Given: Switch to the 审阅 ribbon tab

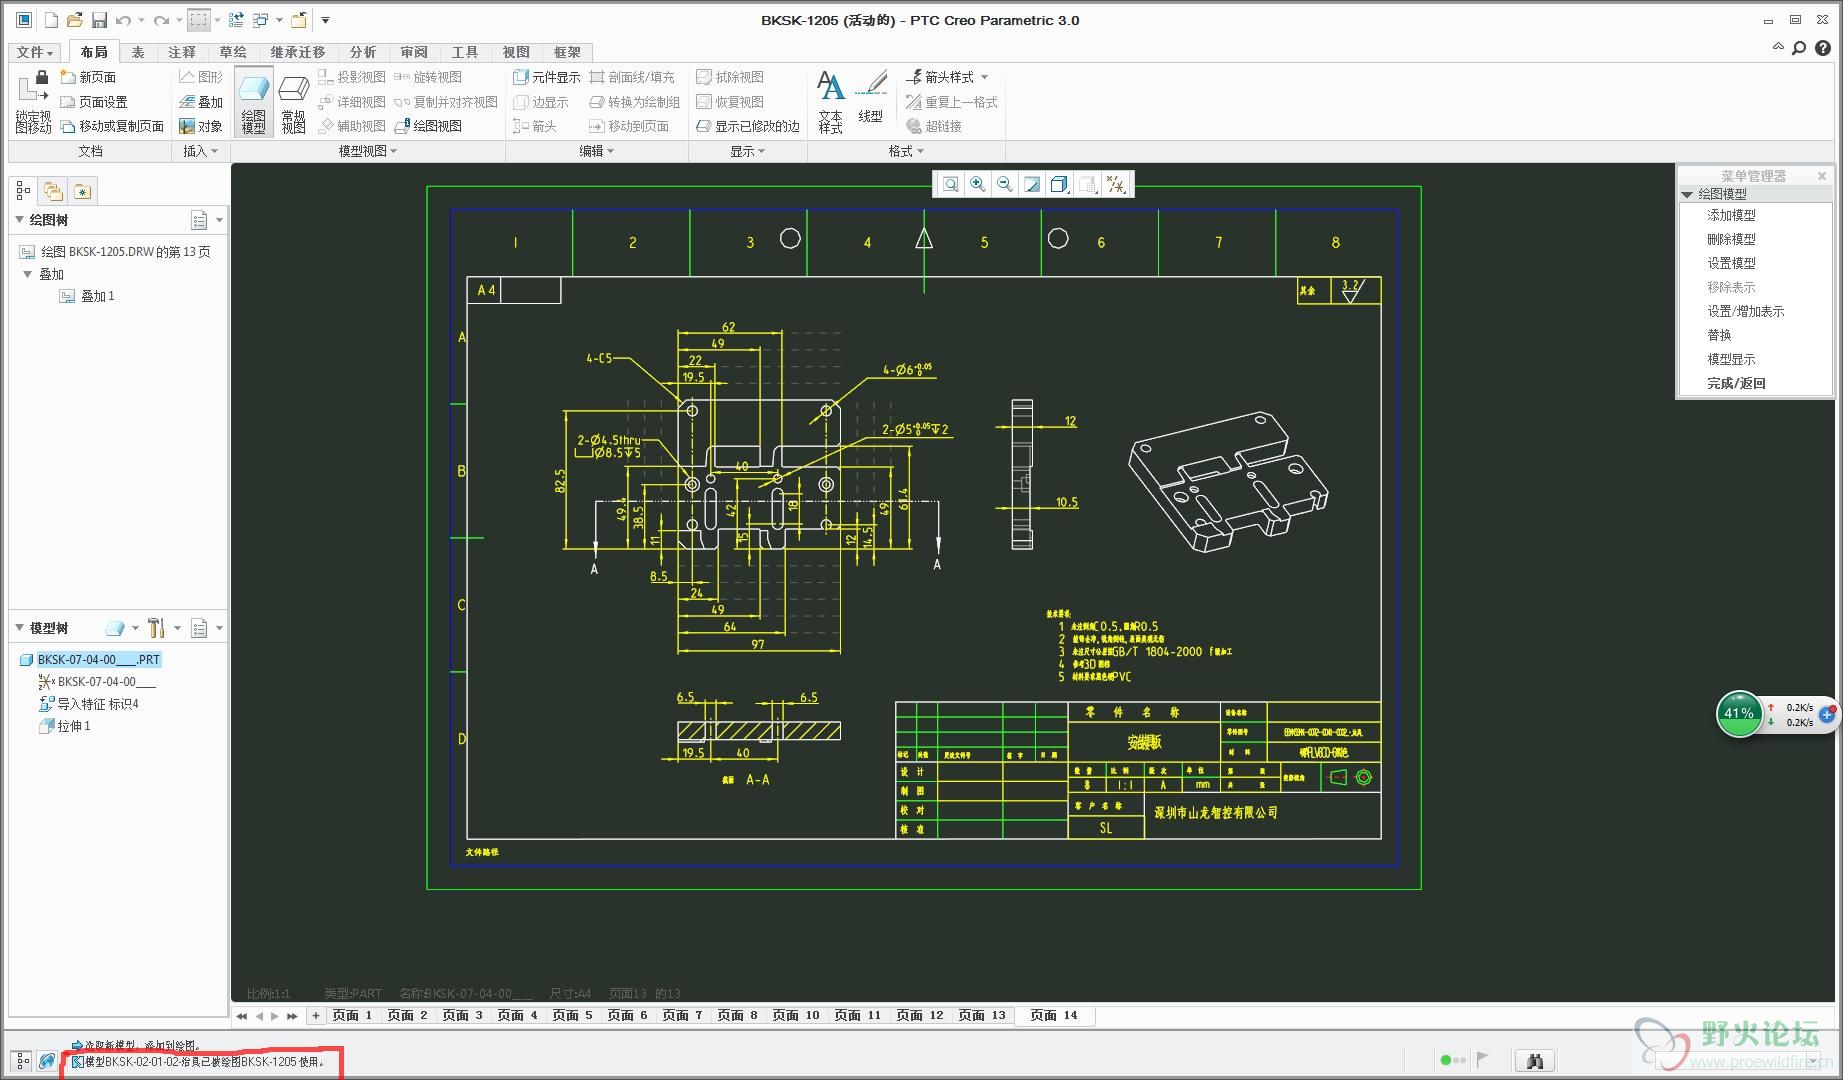Looking at the screenshot, I should [414, 52].
